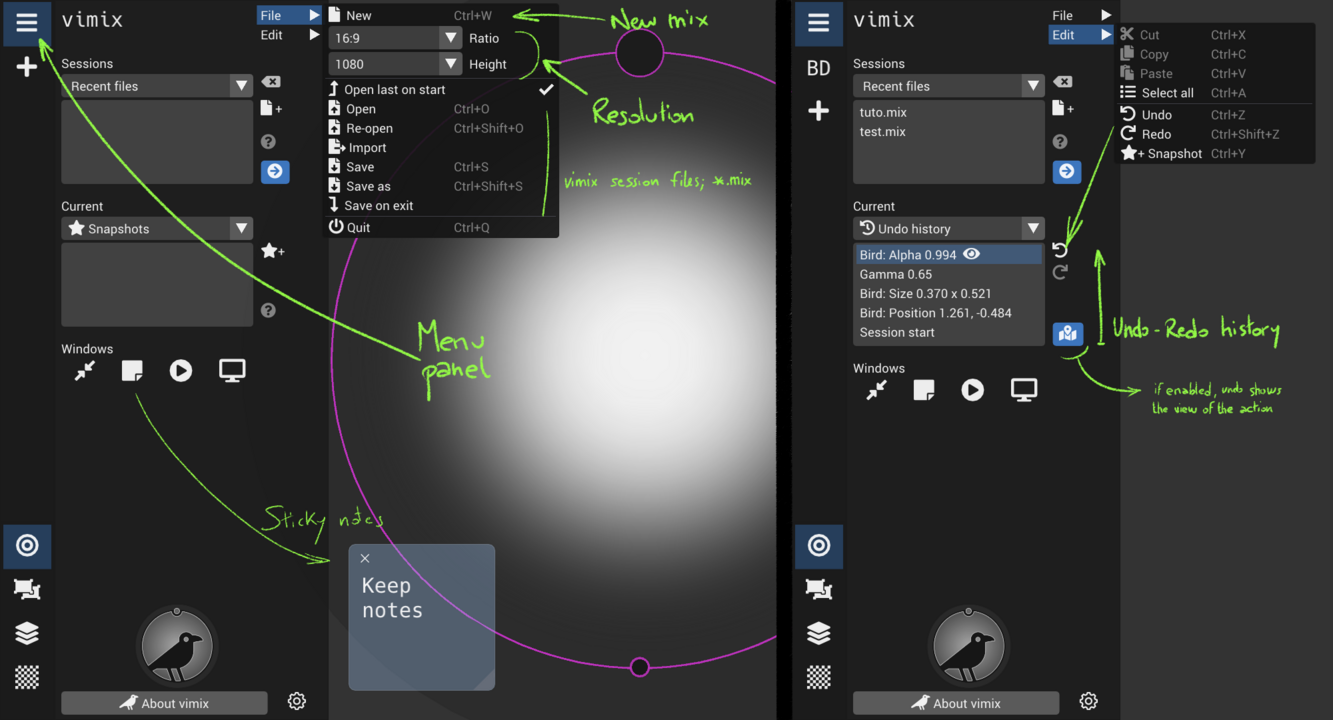
Task: Toggle blue show-view-of-action button
Action: 1067,334
